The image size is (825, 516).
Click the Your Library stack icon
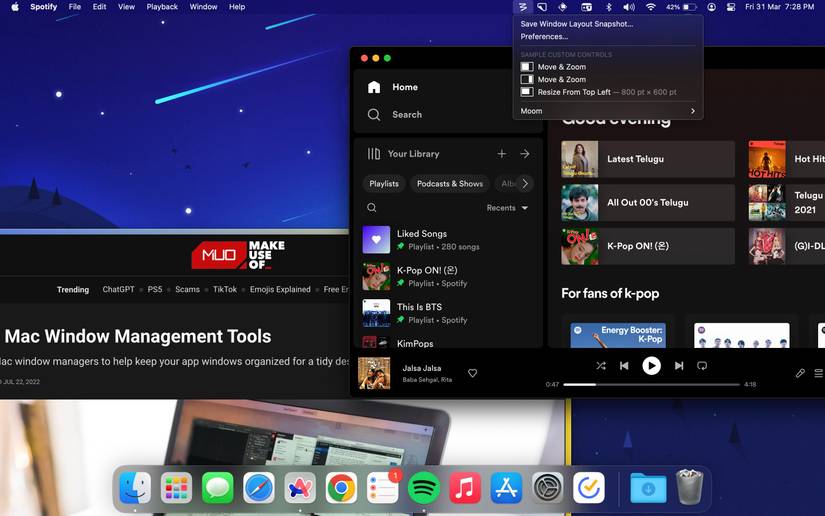click(374, 154)
